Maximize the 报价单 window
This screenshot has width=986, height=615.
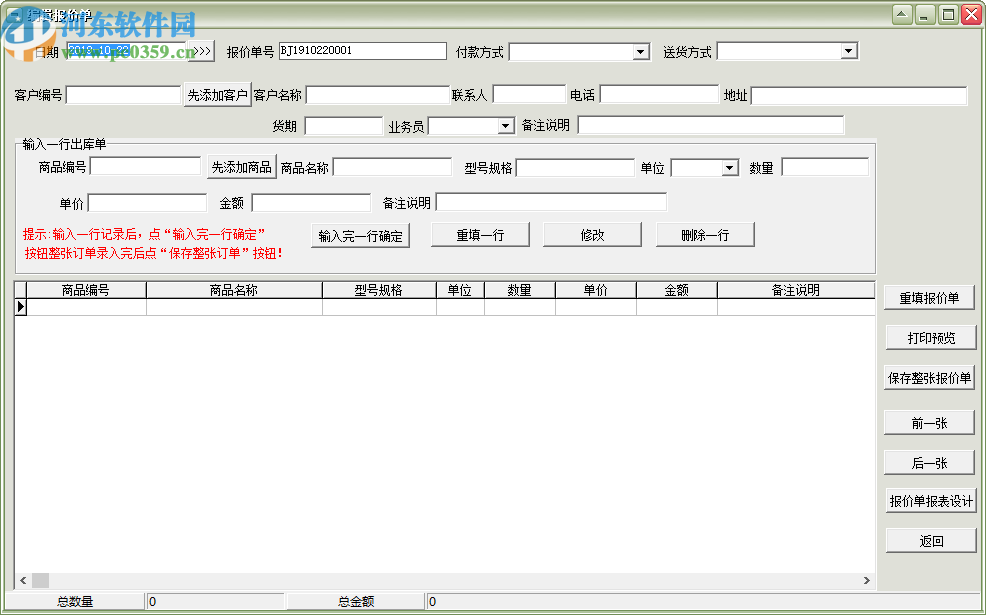click(x=948, y=15)
